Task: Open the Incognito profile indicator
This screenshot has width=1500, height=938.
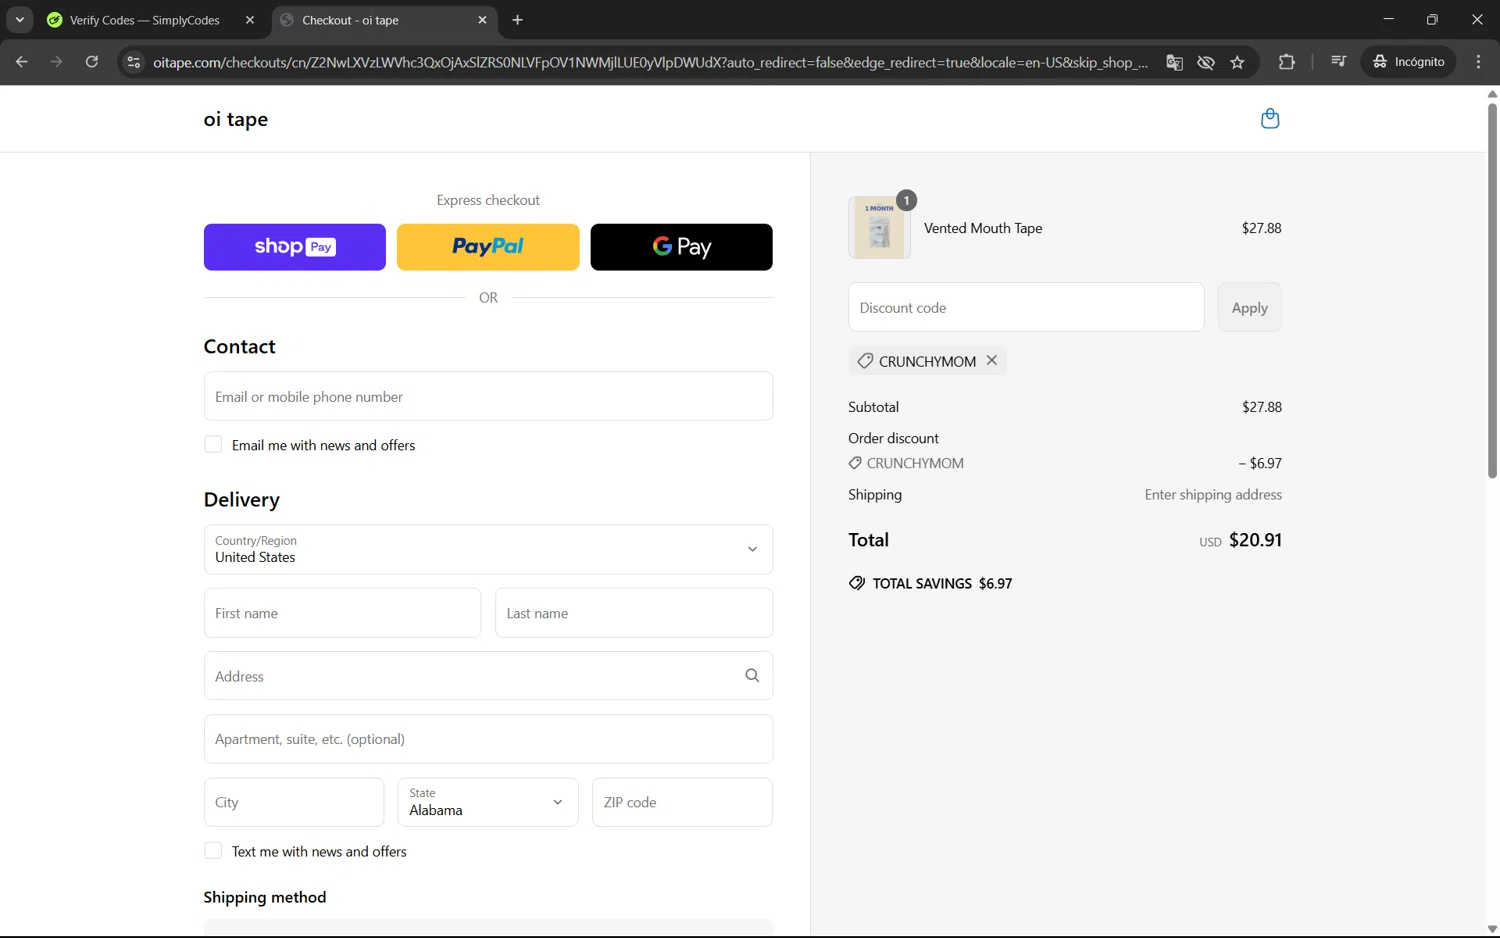Action: coord(1408,62)
